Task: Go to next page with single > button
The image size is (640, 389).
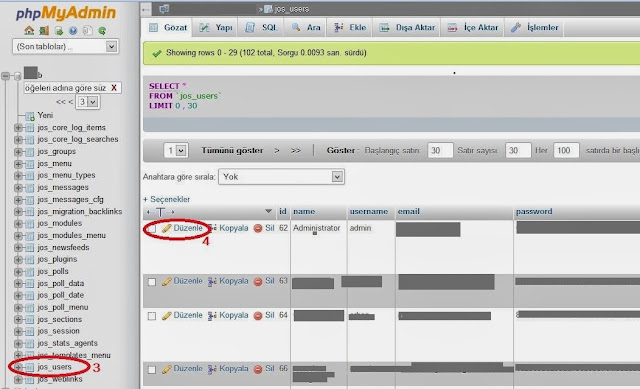Action: tap(277, 151)
